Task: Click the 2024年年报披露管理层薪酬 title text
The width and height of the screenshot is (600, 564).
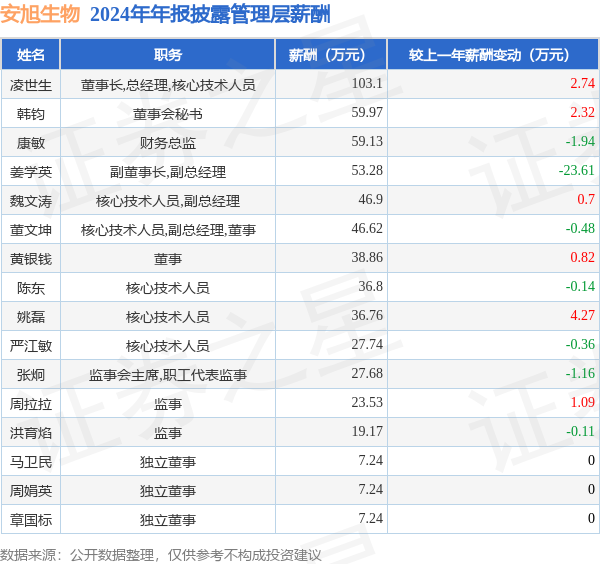Action: tap(210, 15)
